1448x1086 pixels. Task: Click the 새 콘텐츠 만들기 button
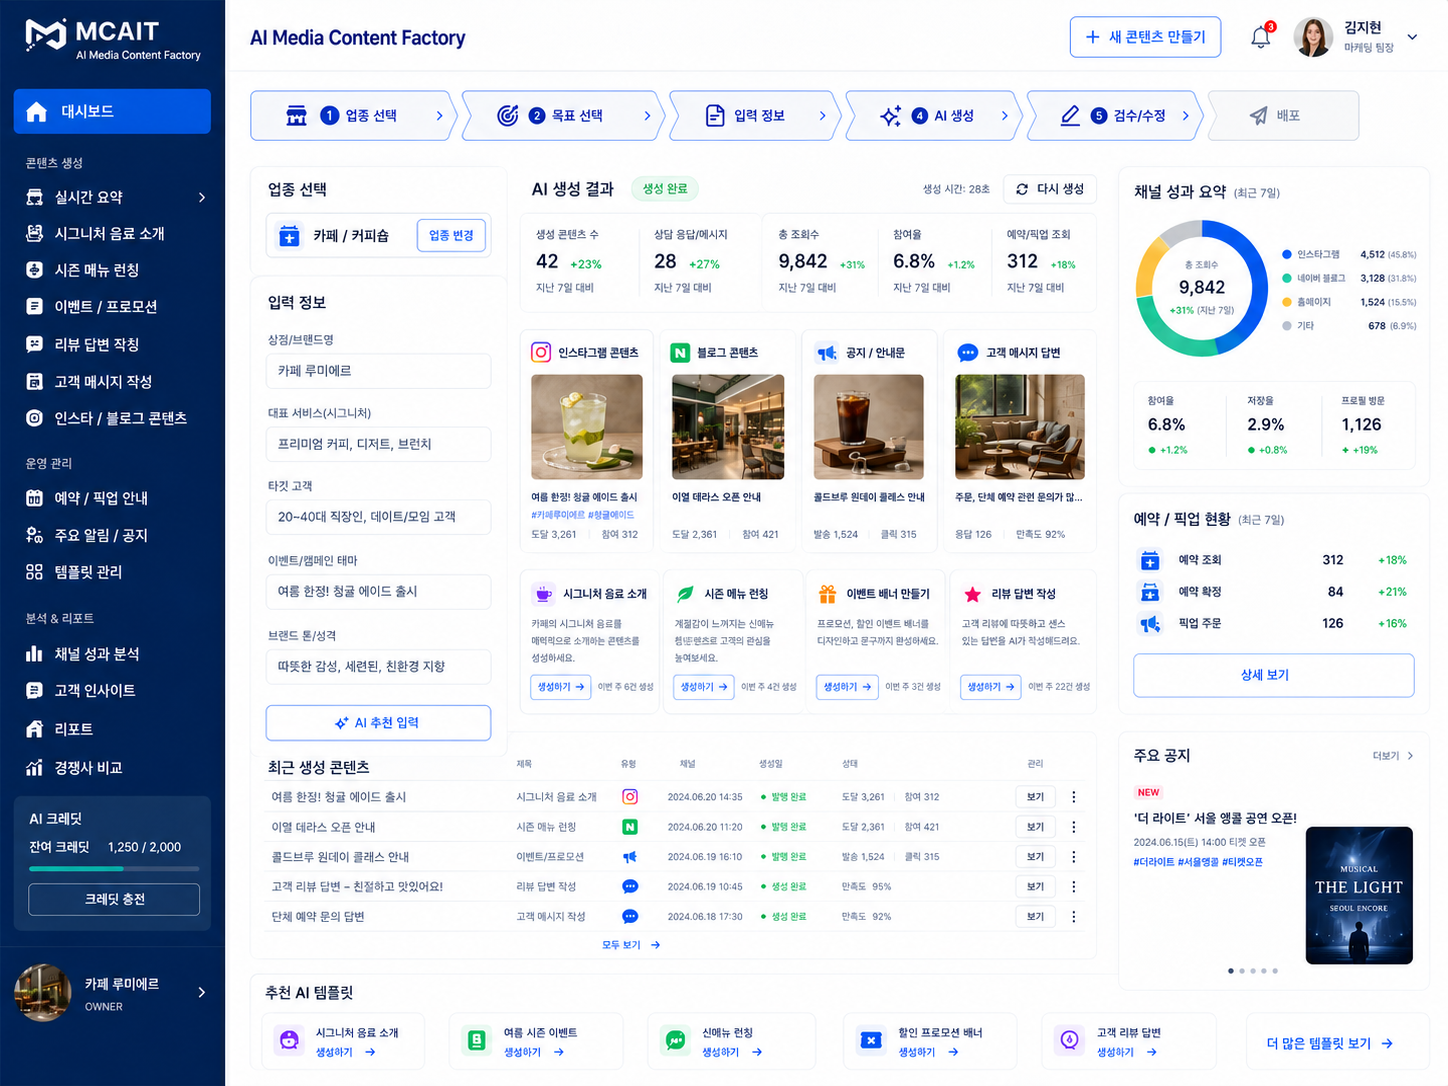[x=1145, y=37]
